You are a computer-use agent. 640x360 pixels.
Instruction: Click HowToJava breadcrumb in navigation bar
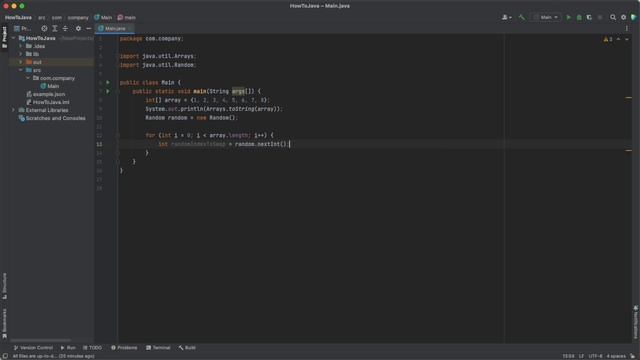point(18,18)
